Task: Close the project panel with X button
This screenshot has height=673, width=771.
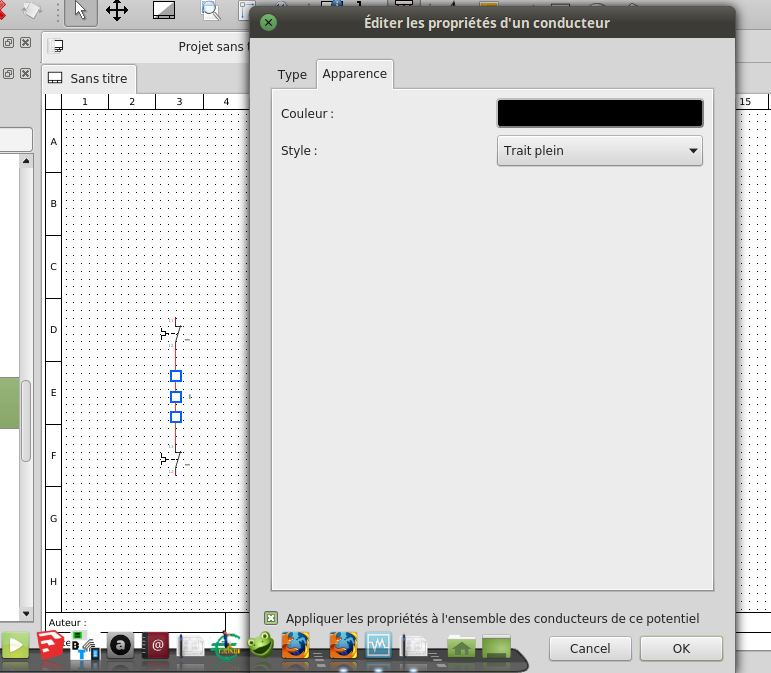Action: (x=25, y=44)
